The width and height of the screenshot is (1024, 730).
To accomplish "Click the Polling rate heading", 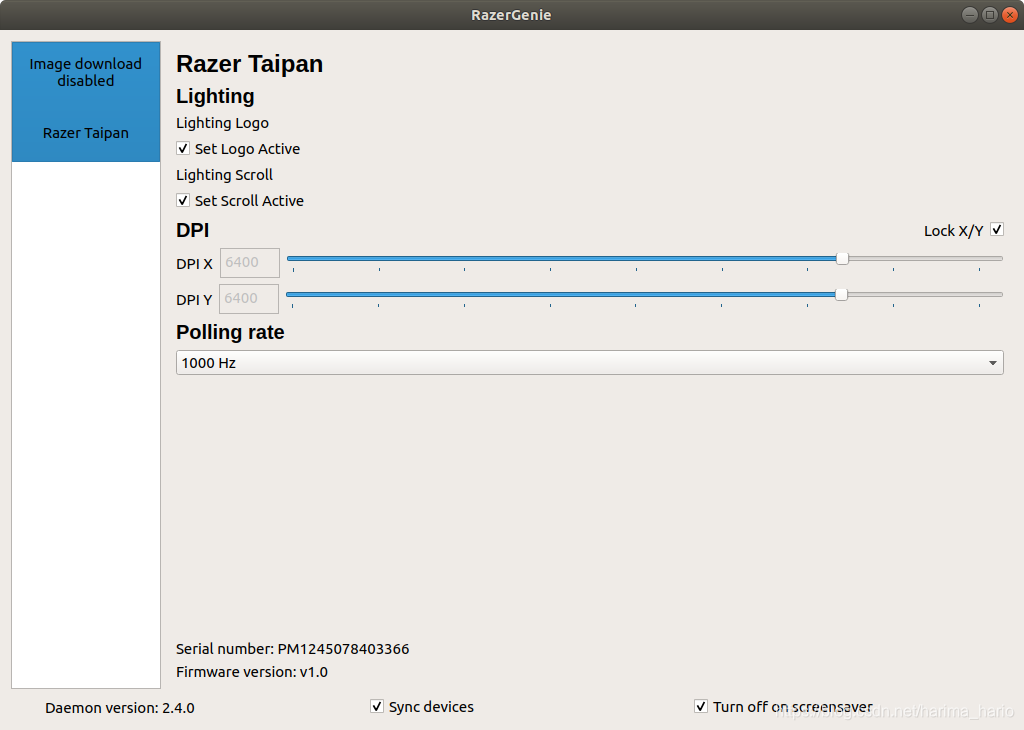I will (x=231, y=332).
